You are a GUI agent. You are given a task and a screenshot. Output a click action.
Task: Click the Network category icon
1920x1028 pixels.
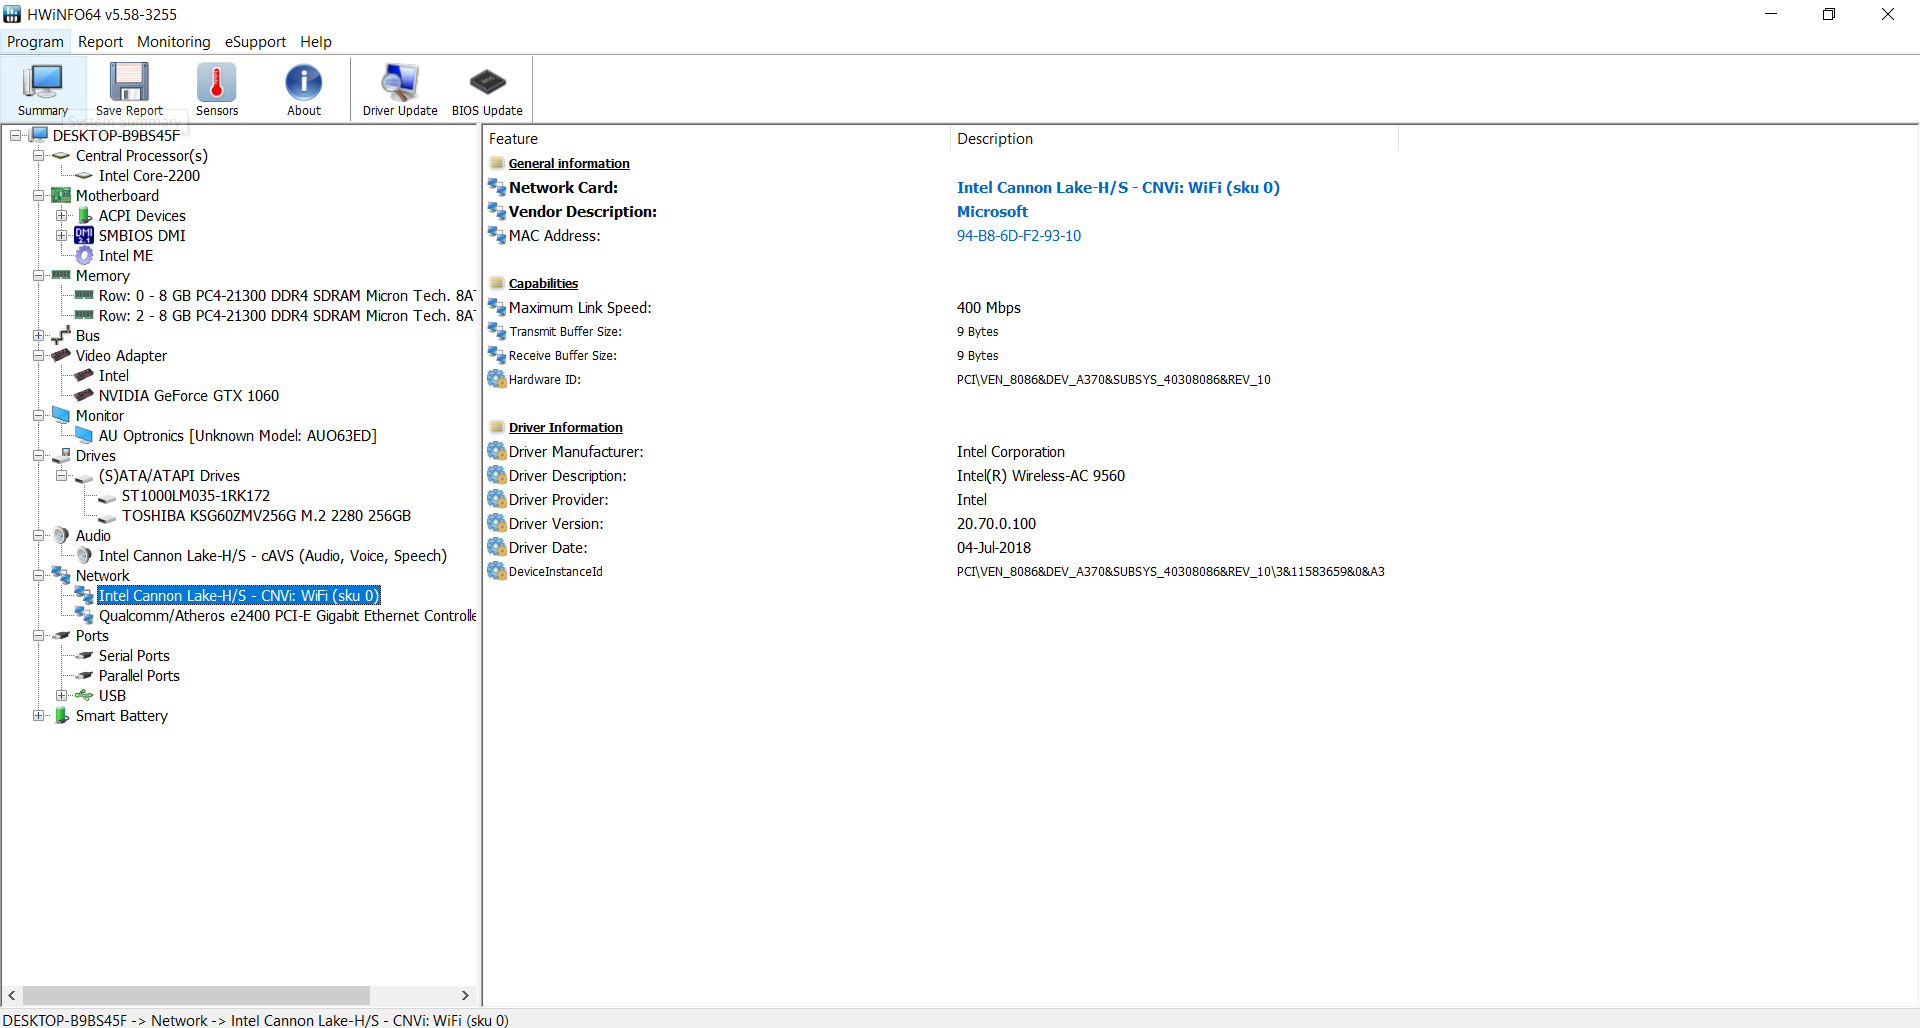[61, 575]
